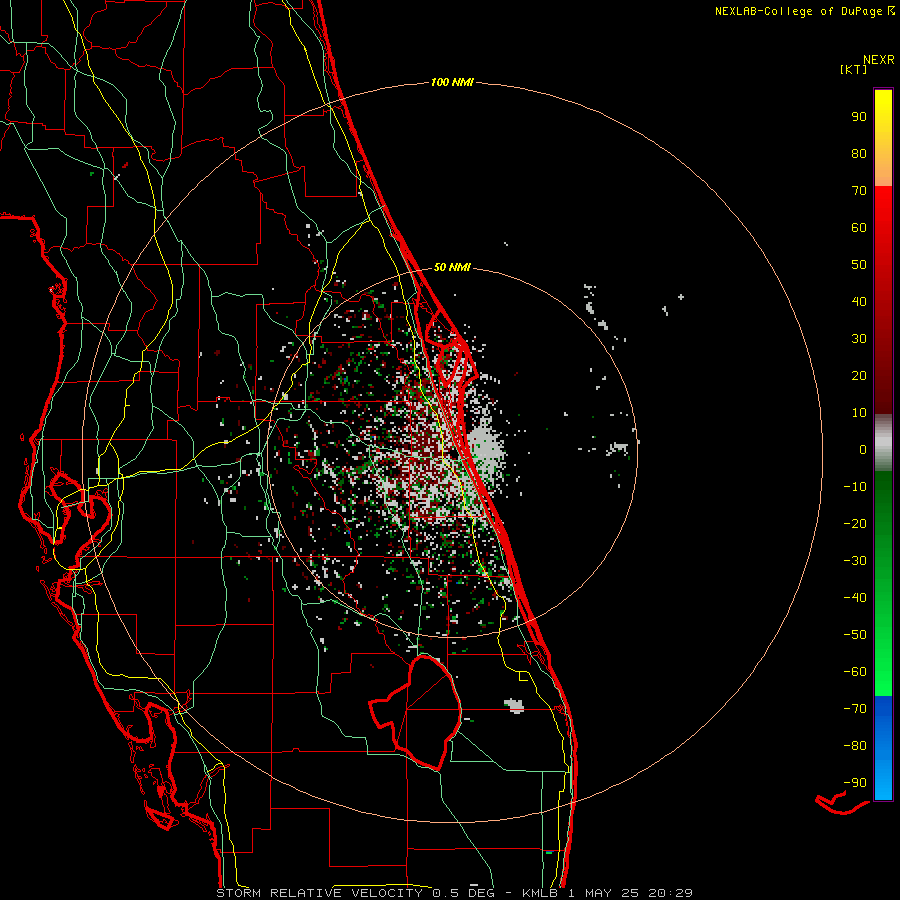The image size is (900, 900).
Task: Click the red lake outline south of the radar
Action: pyautogui.click(x=415, y=712)
